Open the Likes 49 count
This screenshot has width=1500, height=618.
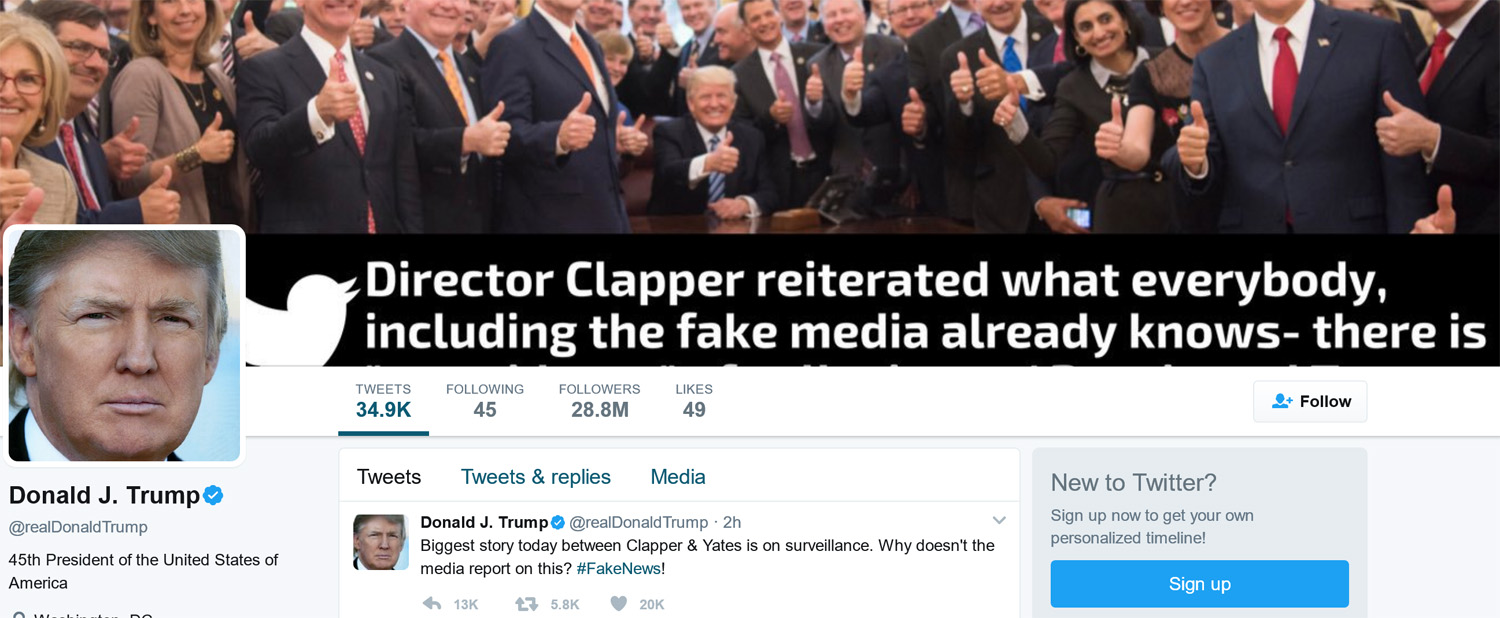click(694, 401)
